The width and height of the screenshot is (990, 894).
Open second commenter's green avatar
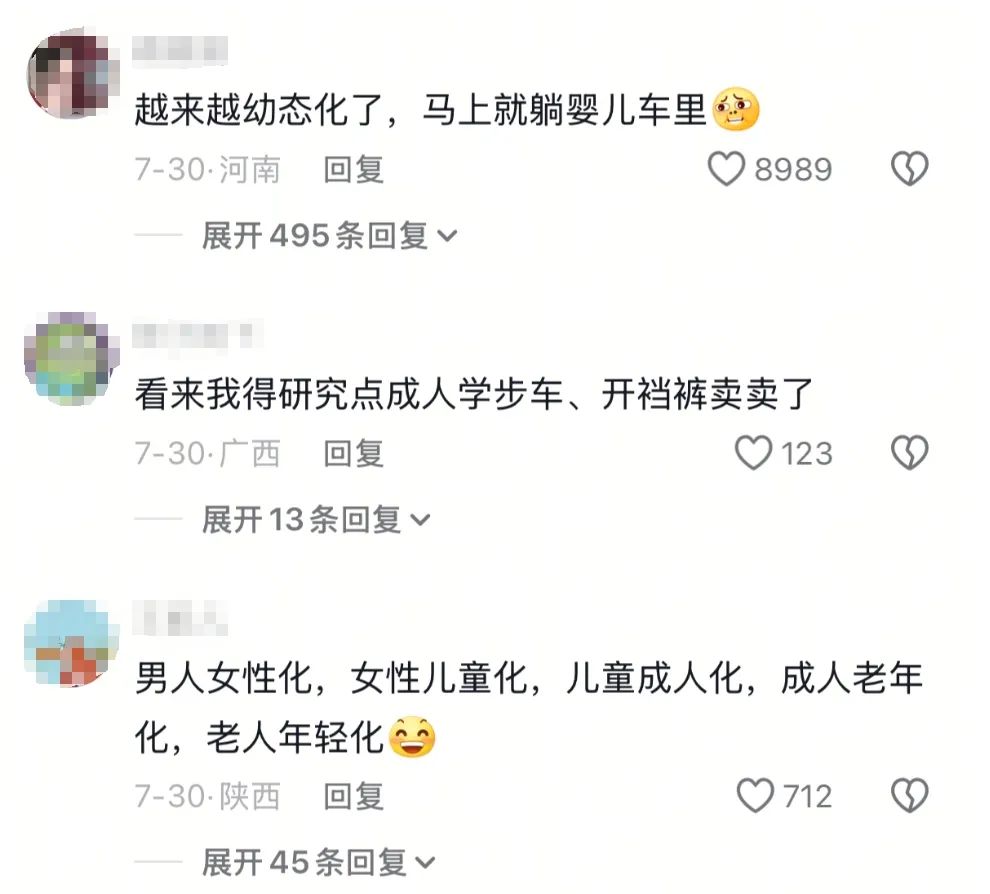pos(72,358)
